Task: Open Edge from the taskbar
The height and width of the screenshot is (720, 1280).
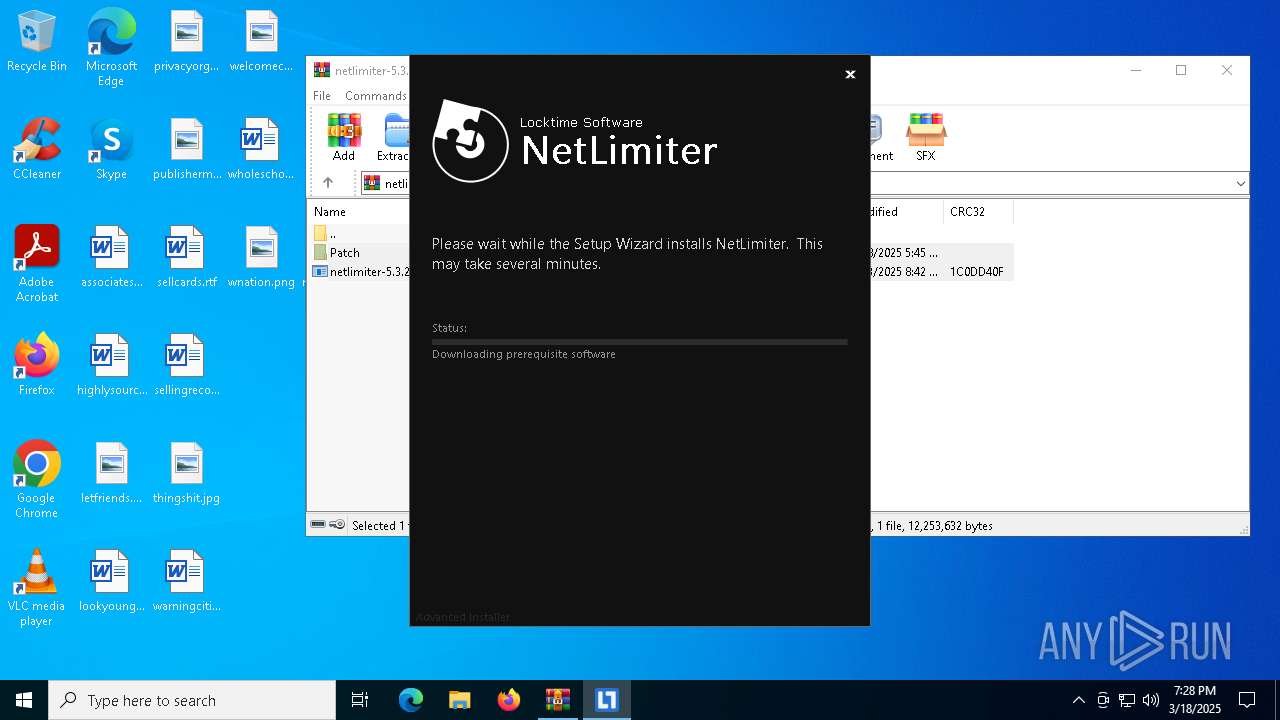Action: [411, 700]
